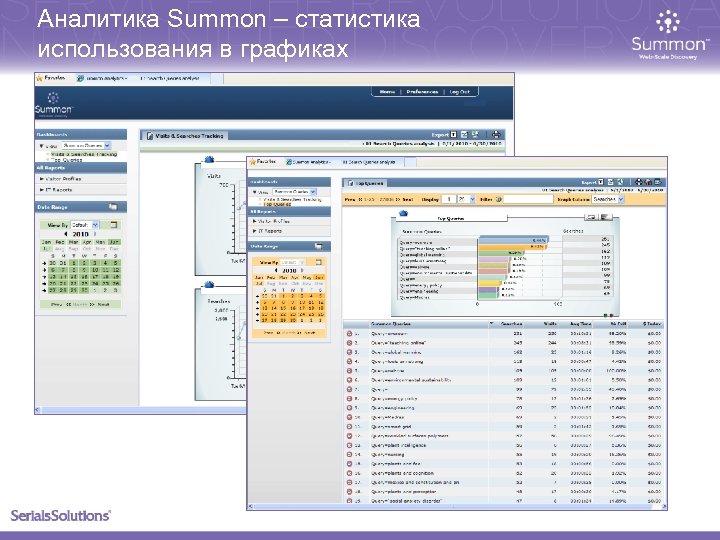Image resolution: width=720 pixels, height=540 pixels.
Task: Open Export dropdown in front window
Action: point(601,182)
